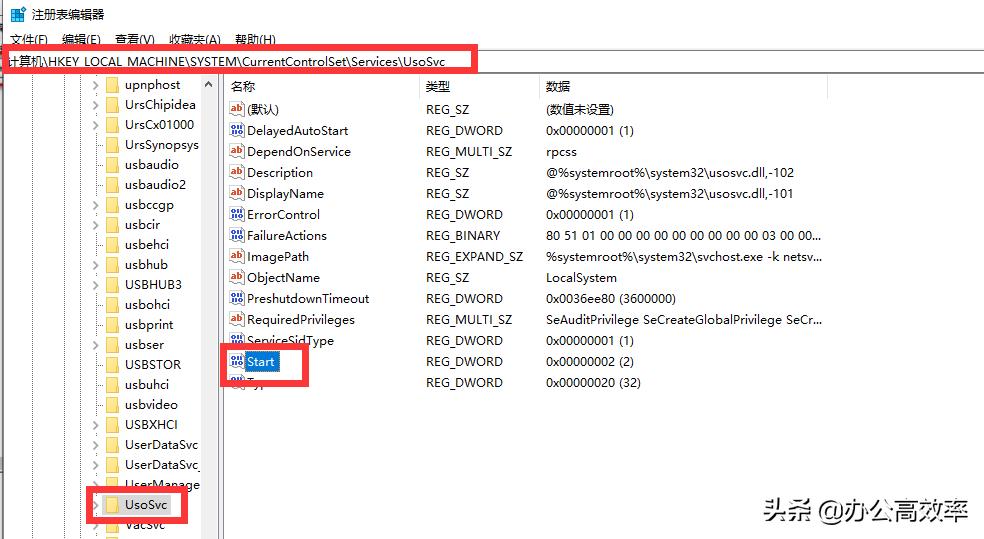Select the ObjectName registry value
This screenshot has width=984, height=539.
coord(283,277)
